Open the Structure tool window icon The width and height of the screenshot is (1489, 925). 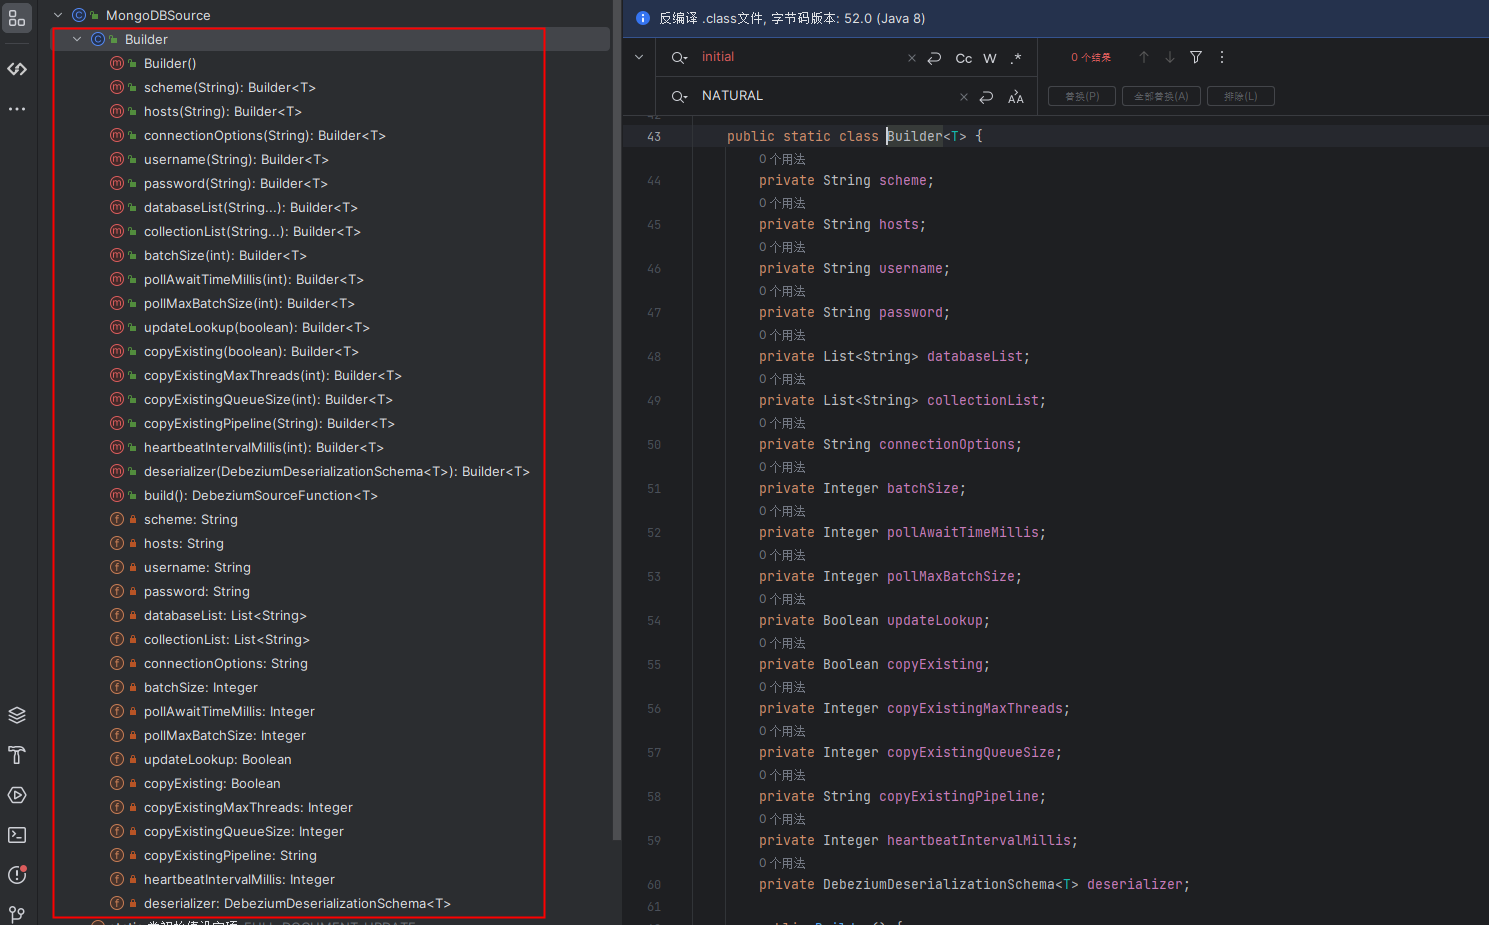pyautogui.click(x=17, y=18)
